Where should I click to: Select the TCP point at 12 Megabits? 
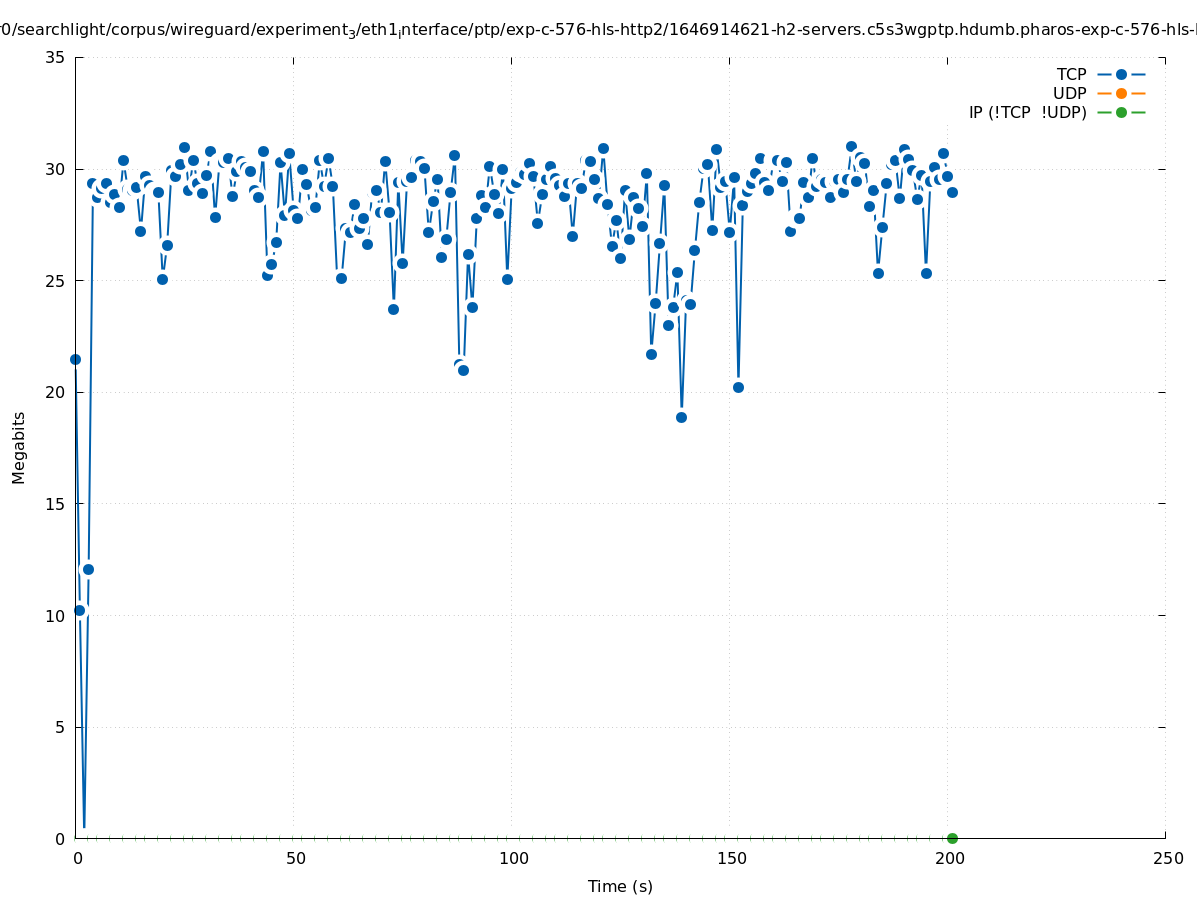click(x=88, y=569)
